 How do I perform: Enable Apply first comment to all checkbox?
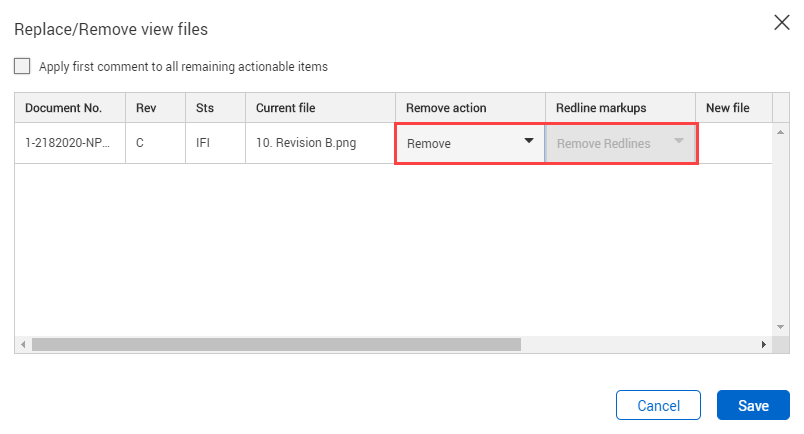click(x=22, y=66)
